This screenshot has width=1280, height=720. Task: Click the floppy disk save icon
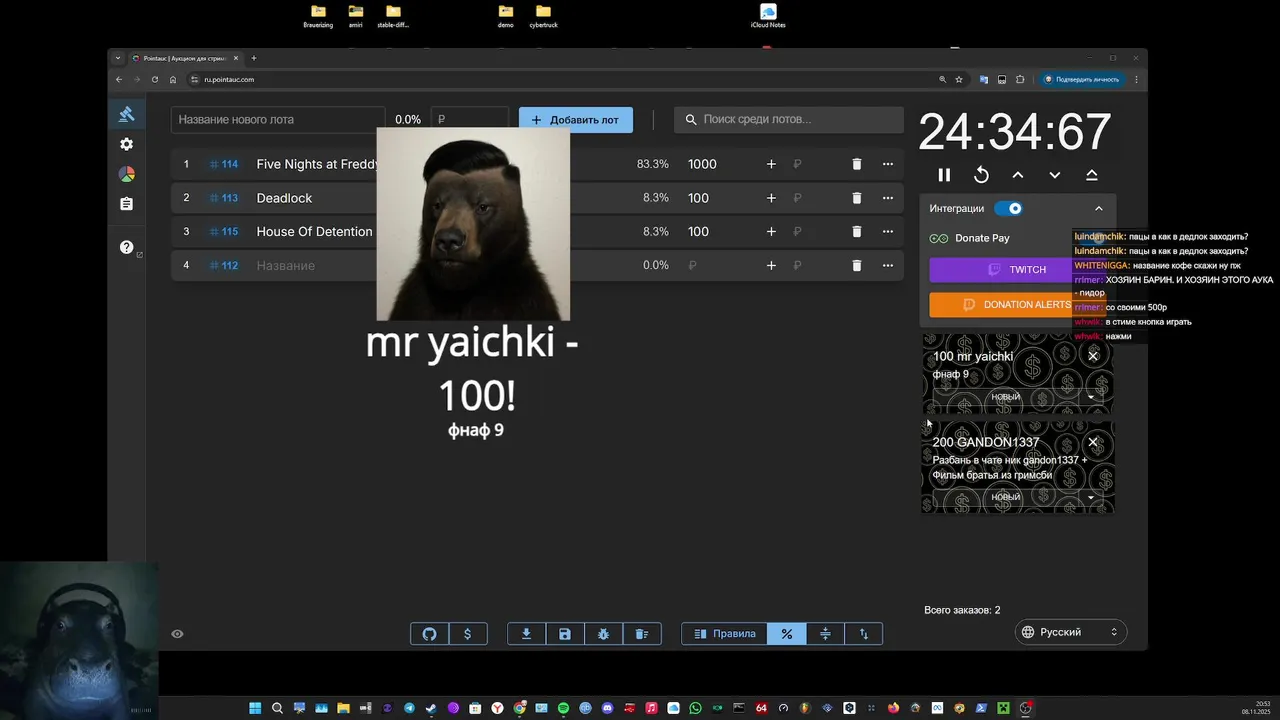coord(565,634)
